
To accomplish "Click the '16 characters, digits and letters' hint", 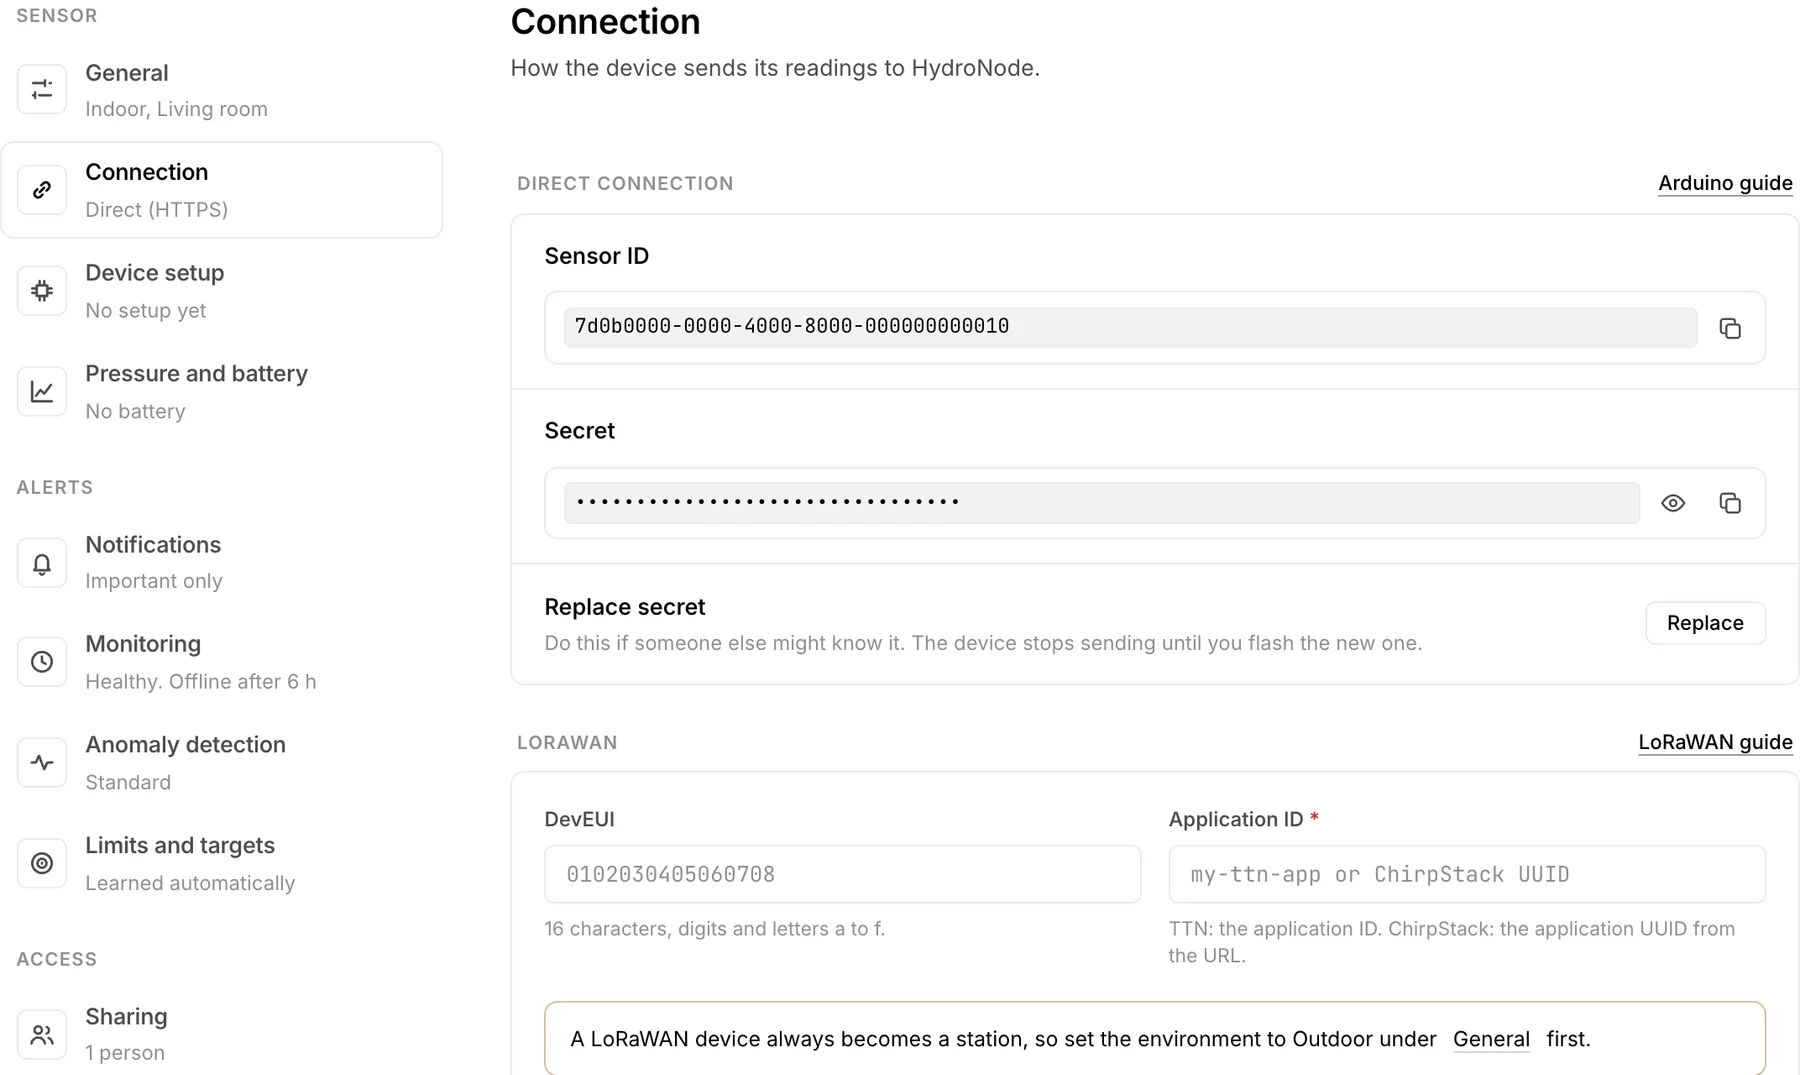I will tap(714, 929).
